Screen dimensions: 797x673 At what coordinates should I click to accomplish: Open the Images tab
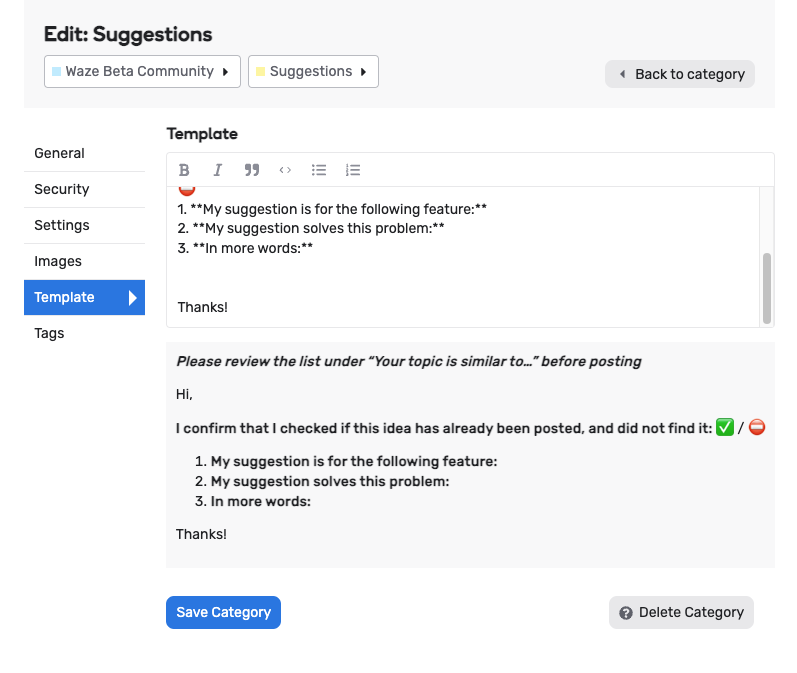[x=58, y=261]
